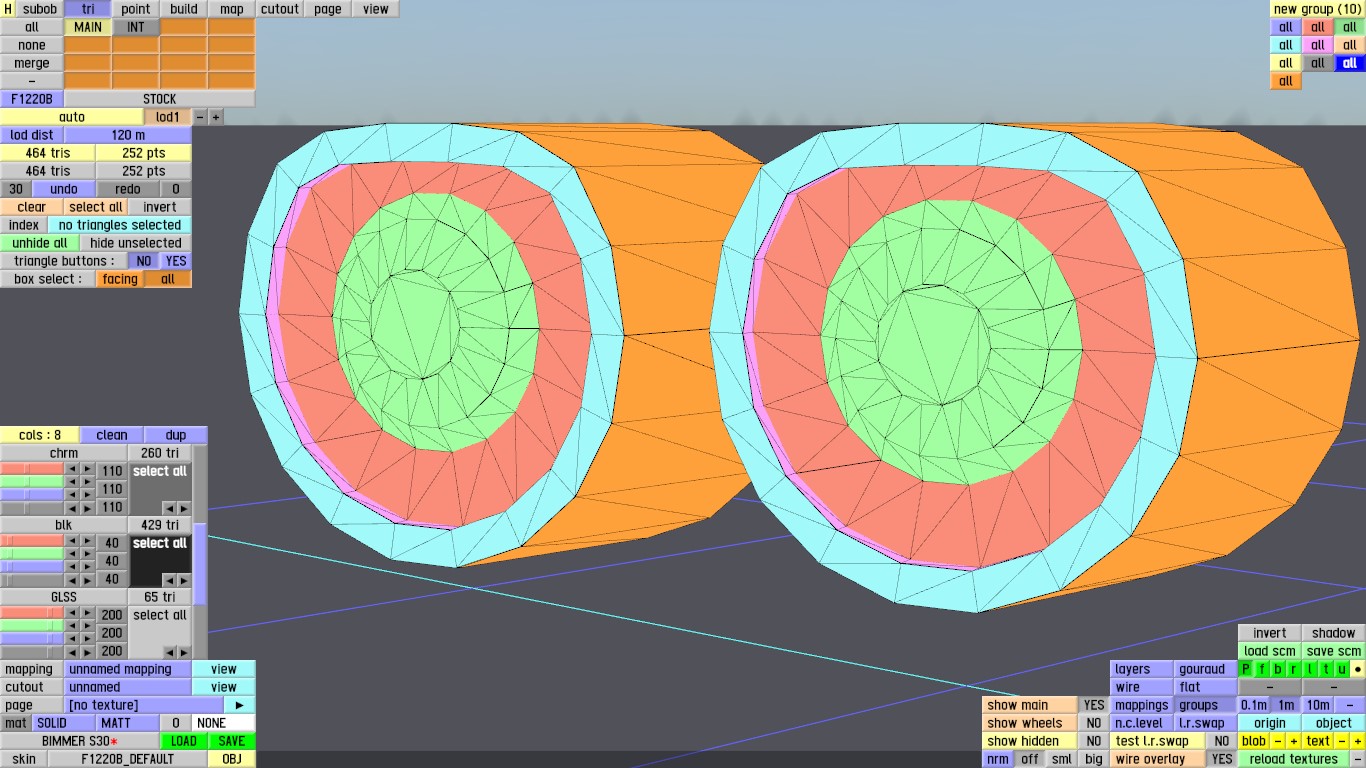Click left arrow next to blk red slider
The height and width of the screenshot is (768, 1366).
(72, 541)
